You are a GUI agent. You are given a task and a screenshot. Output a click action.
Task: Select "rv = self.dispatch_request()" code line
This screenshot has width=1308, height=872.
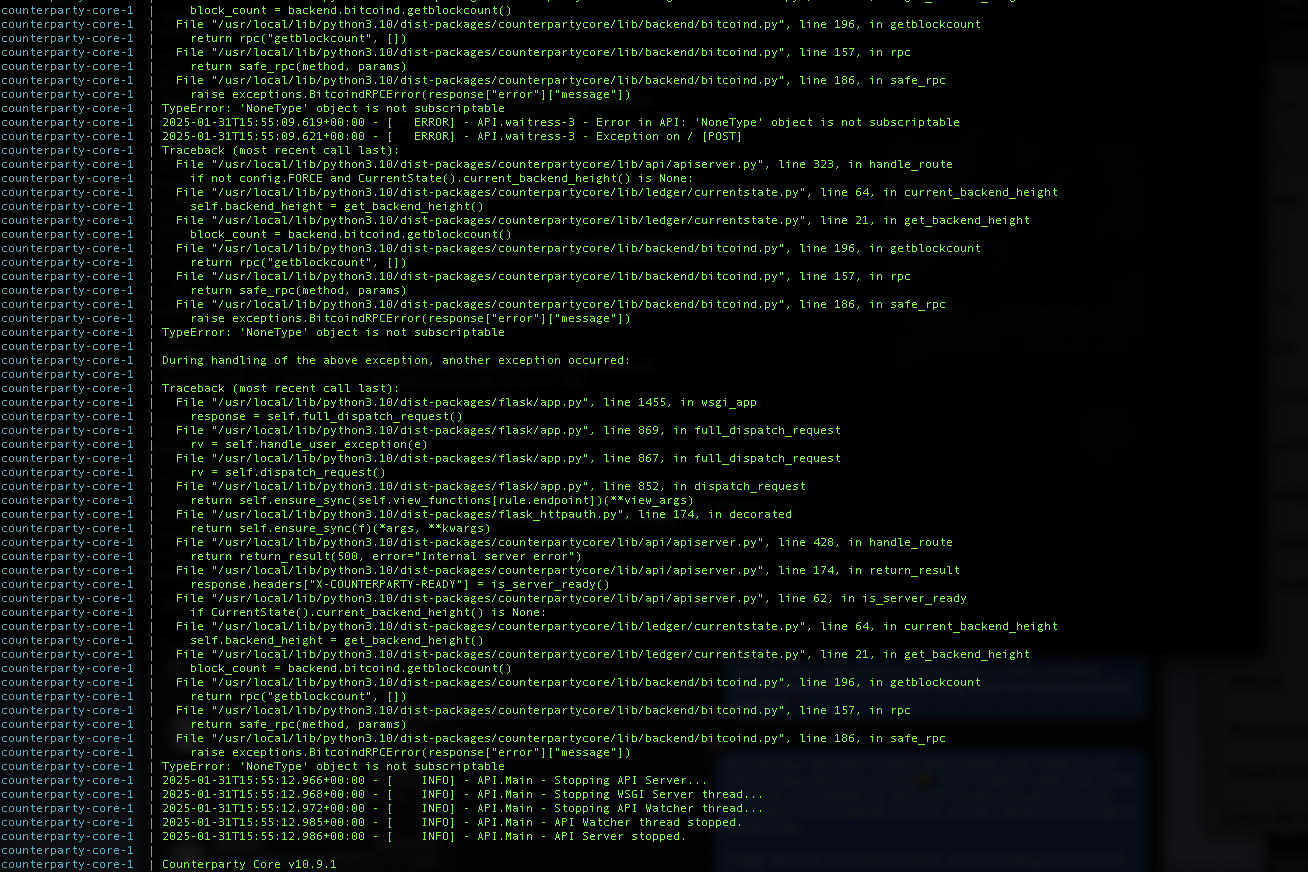287,472
